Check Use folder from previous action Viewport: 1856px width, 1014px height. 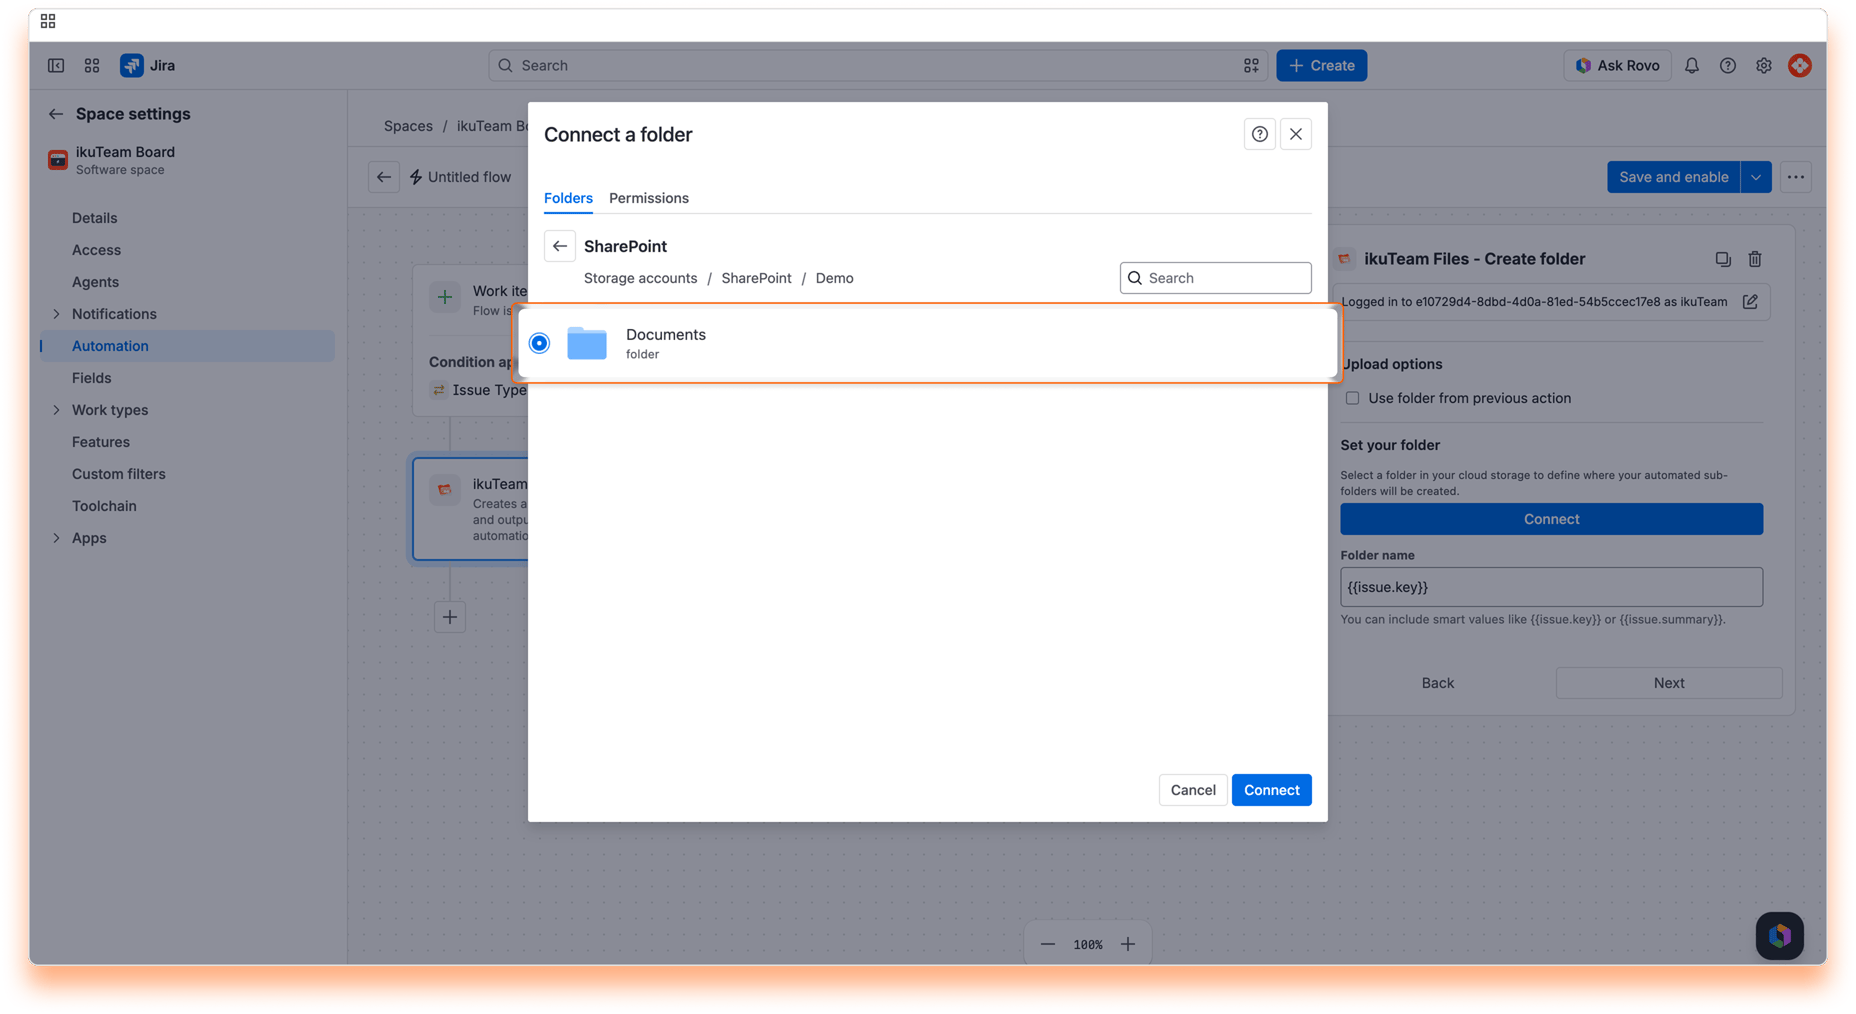[x=1353, y=398]
